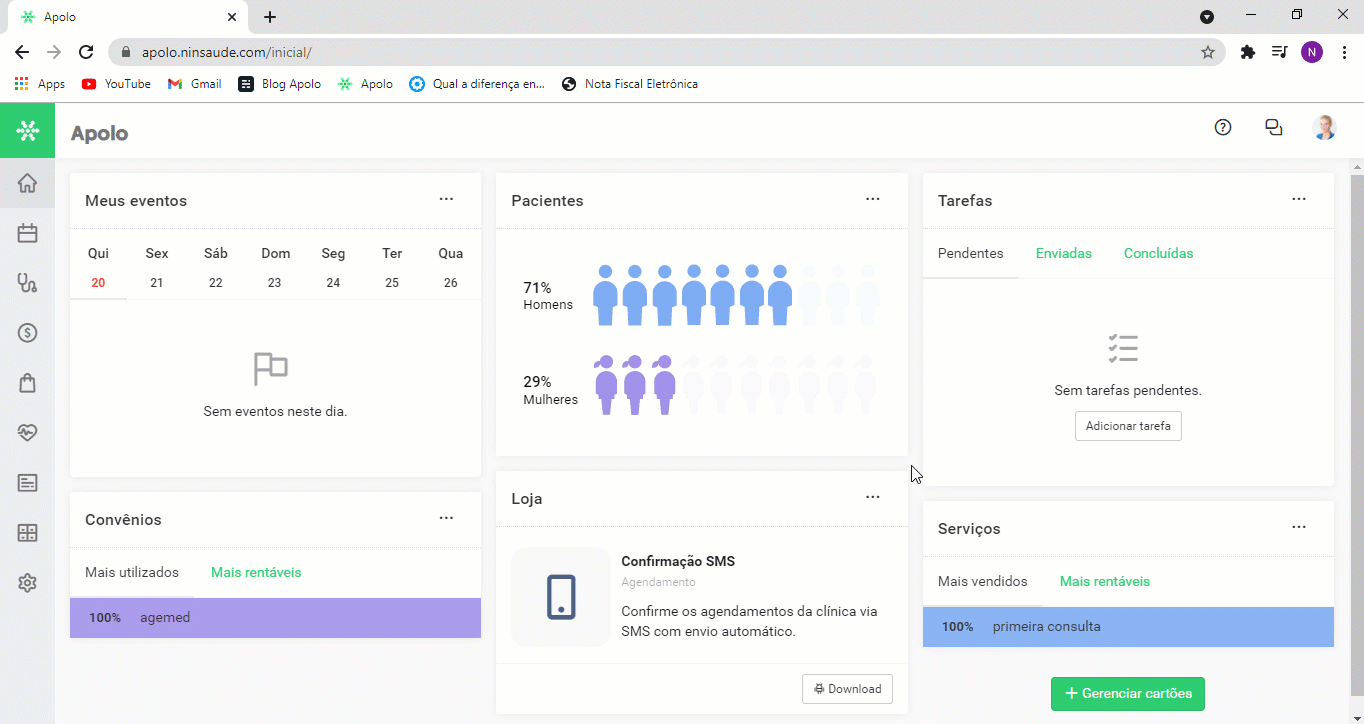Open the Blog Apolo bookmark
This screenshot has width=1364, height=724.
click(280, 84)
